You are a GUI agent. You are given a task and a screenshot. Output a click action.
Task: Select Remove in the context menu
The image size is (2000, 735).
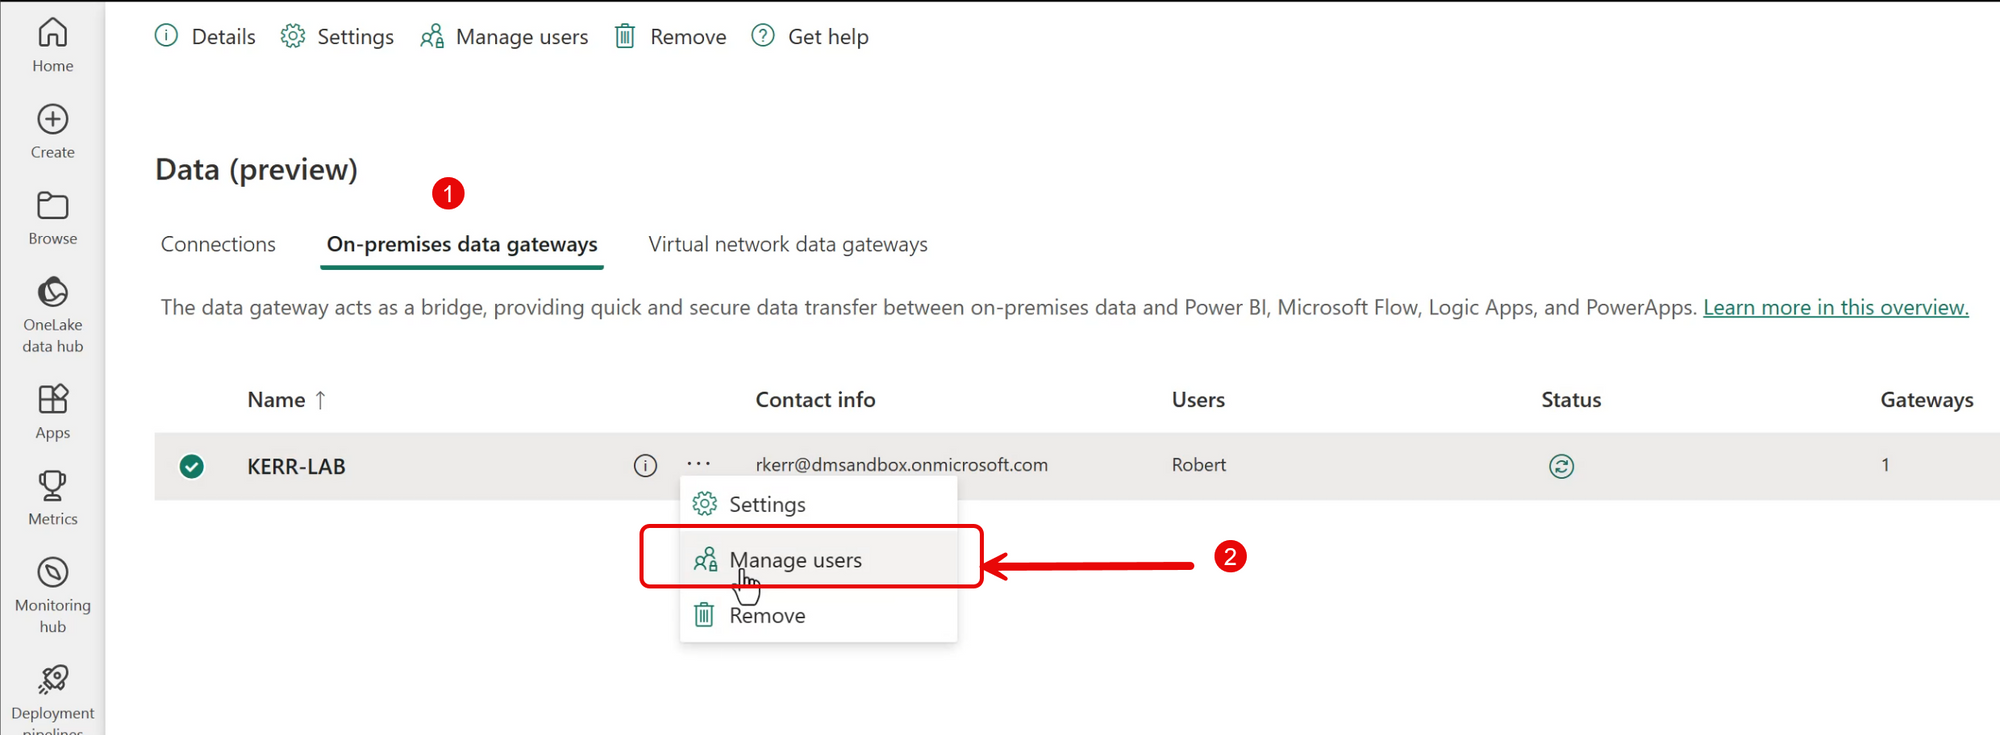pos(767,616)
